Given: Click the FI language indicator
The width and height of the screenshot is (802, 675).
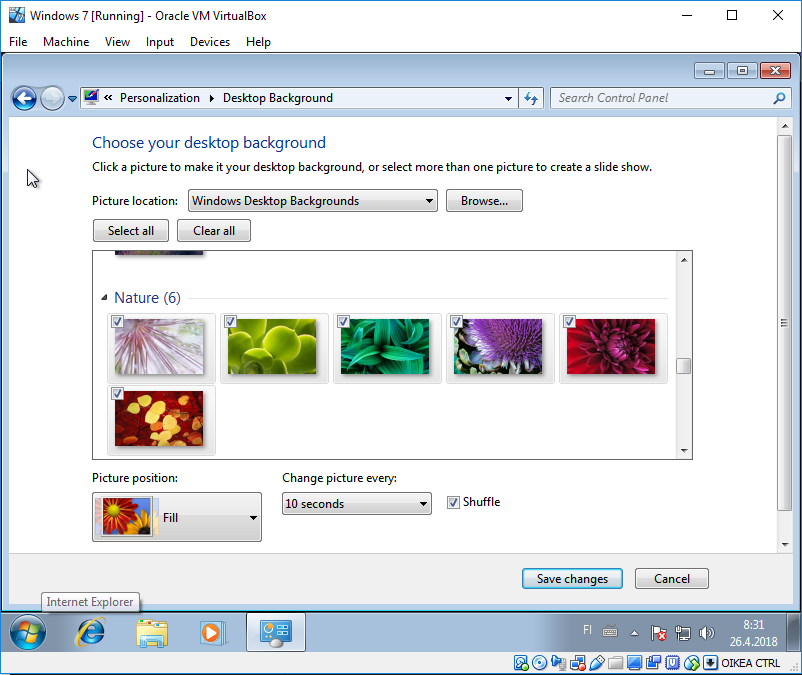Looking at the screenshot, I should (x=587, y=630).
